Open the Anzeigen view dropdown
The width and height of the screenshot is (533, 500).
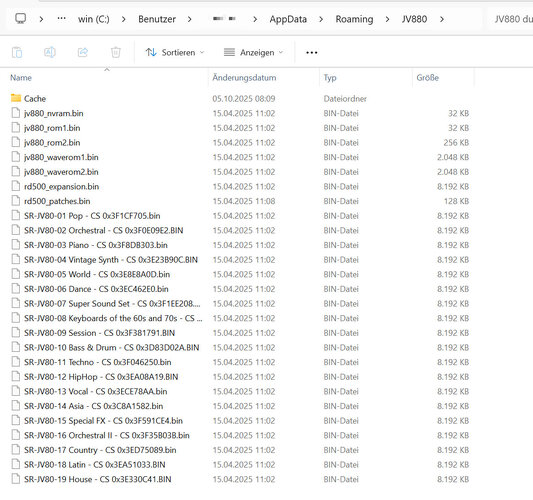click(253, 52)
